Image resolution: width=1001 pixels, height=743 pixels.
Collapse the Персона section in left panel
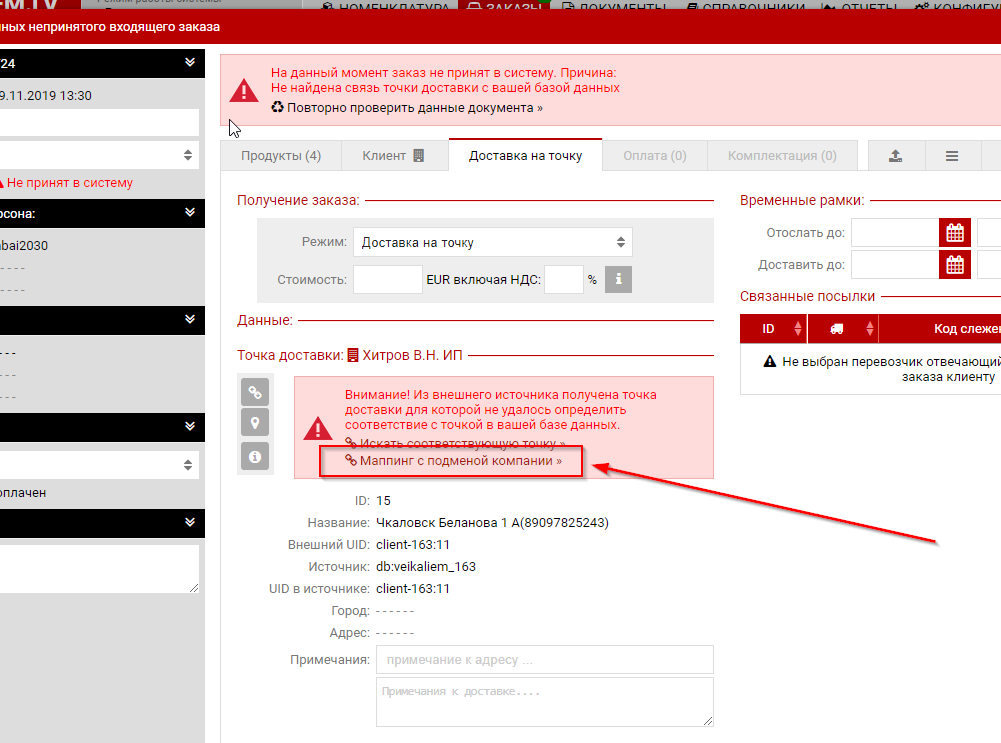point(190,212)
